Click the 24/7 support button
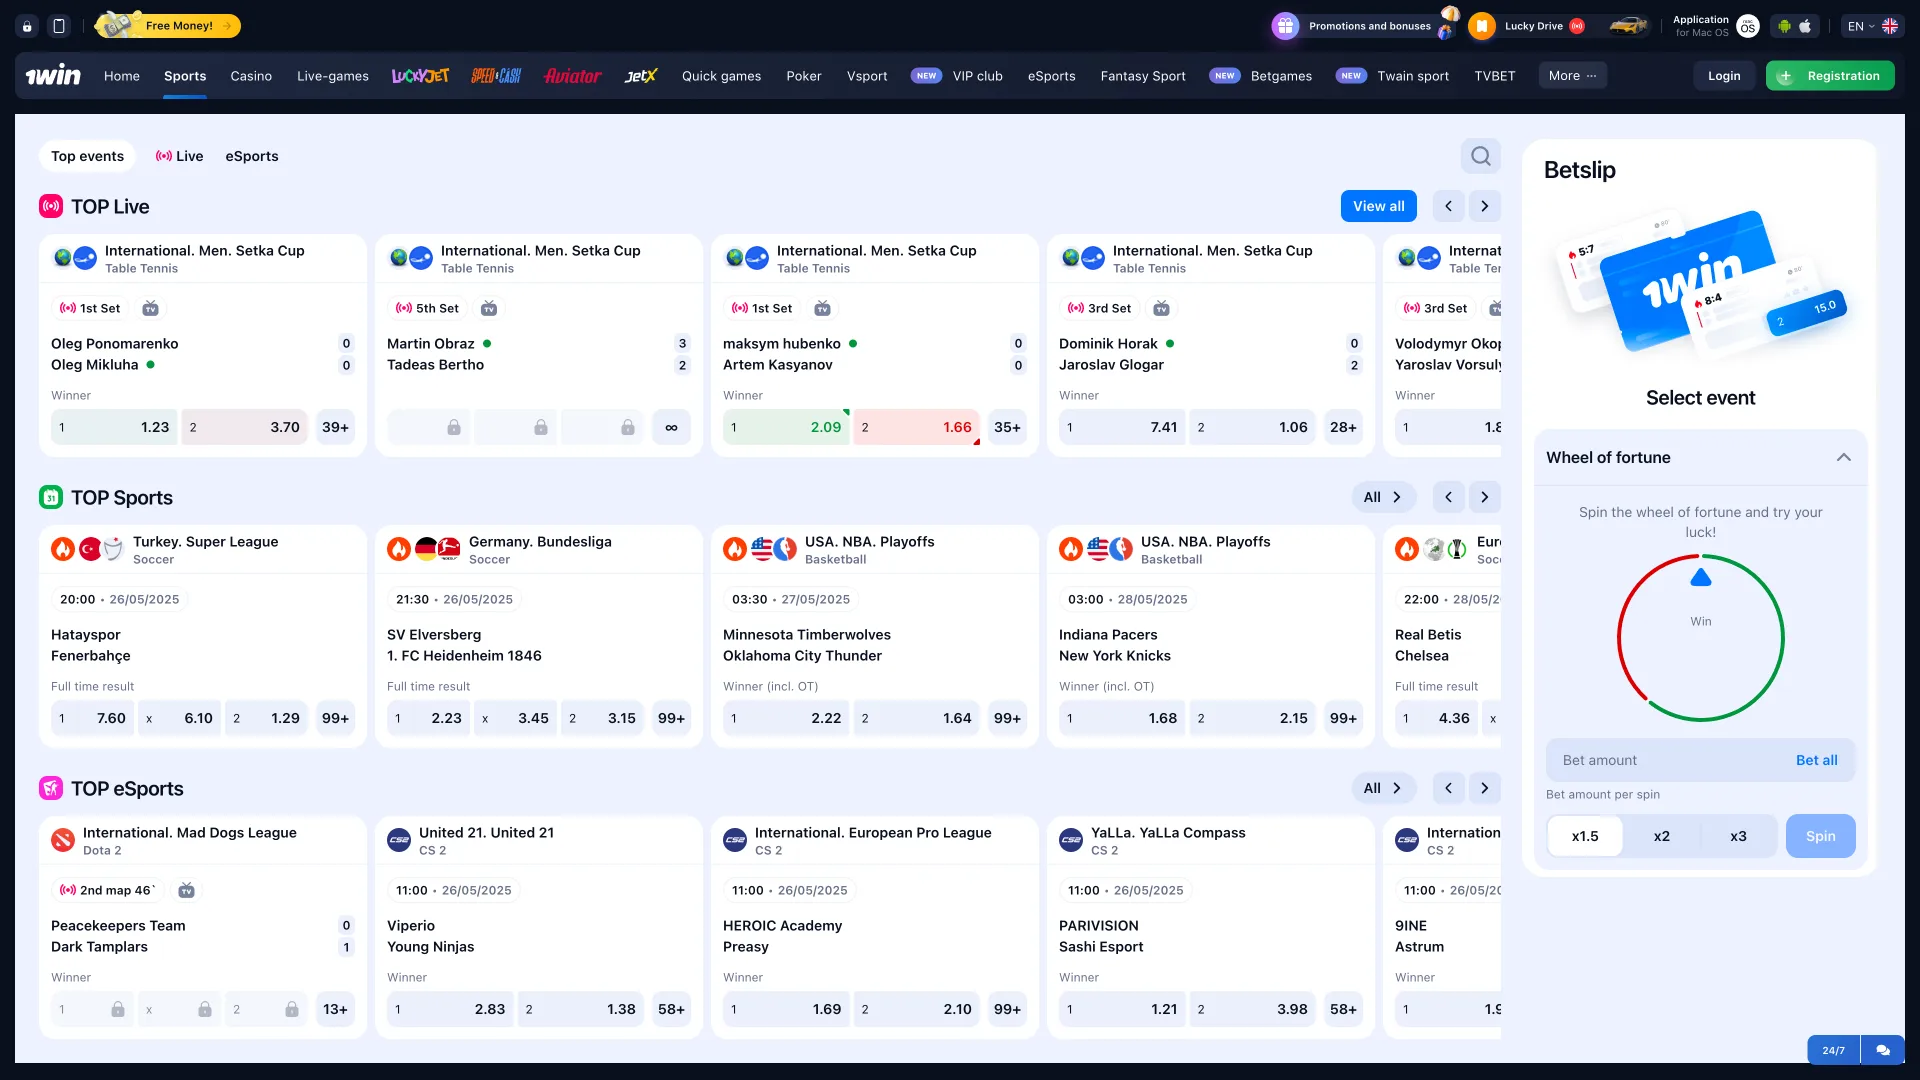The image size is (1920, 1080). (1833, 1050)
